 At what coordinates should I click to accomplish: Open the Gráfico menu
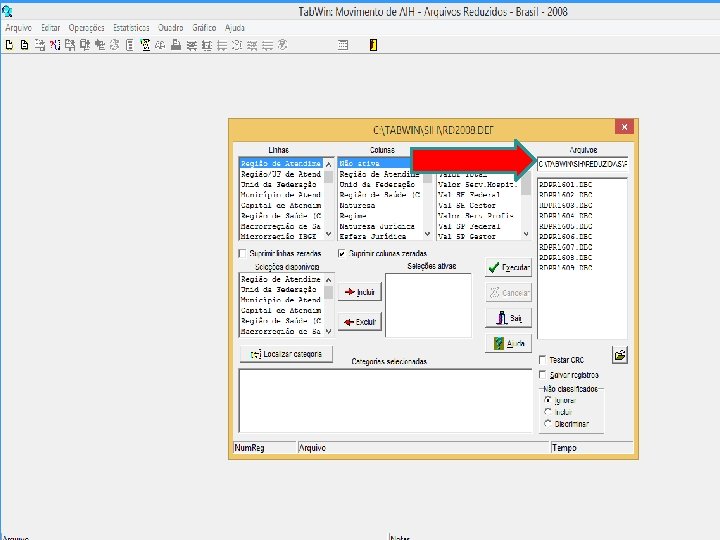(x=204, y=28)
